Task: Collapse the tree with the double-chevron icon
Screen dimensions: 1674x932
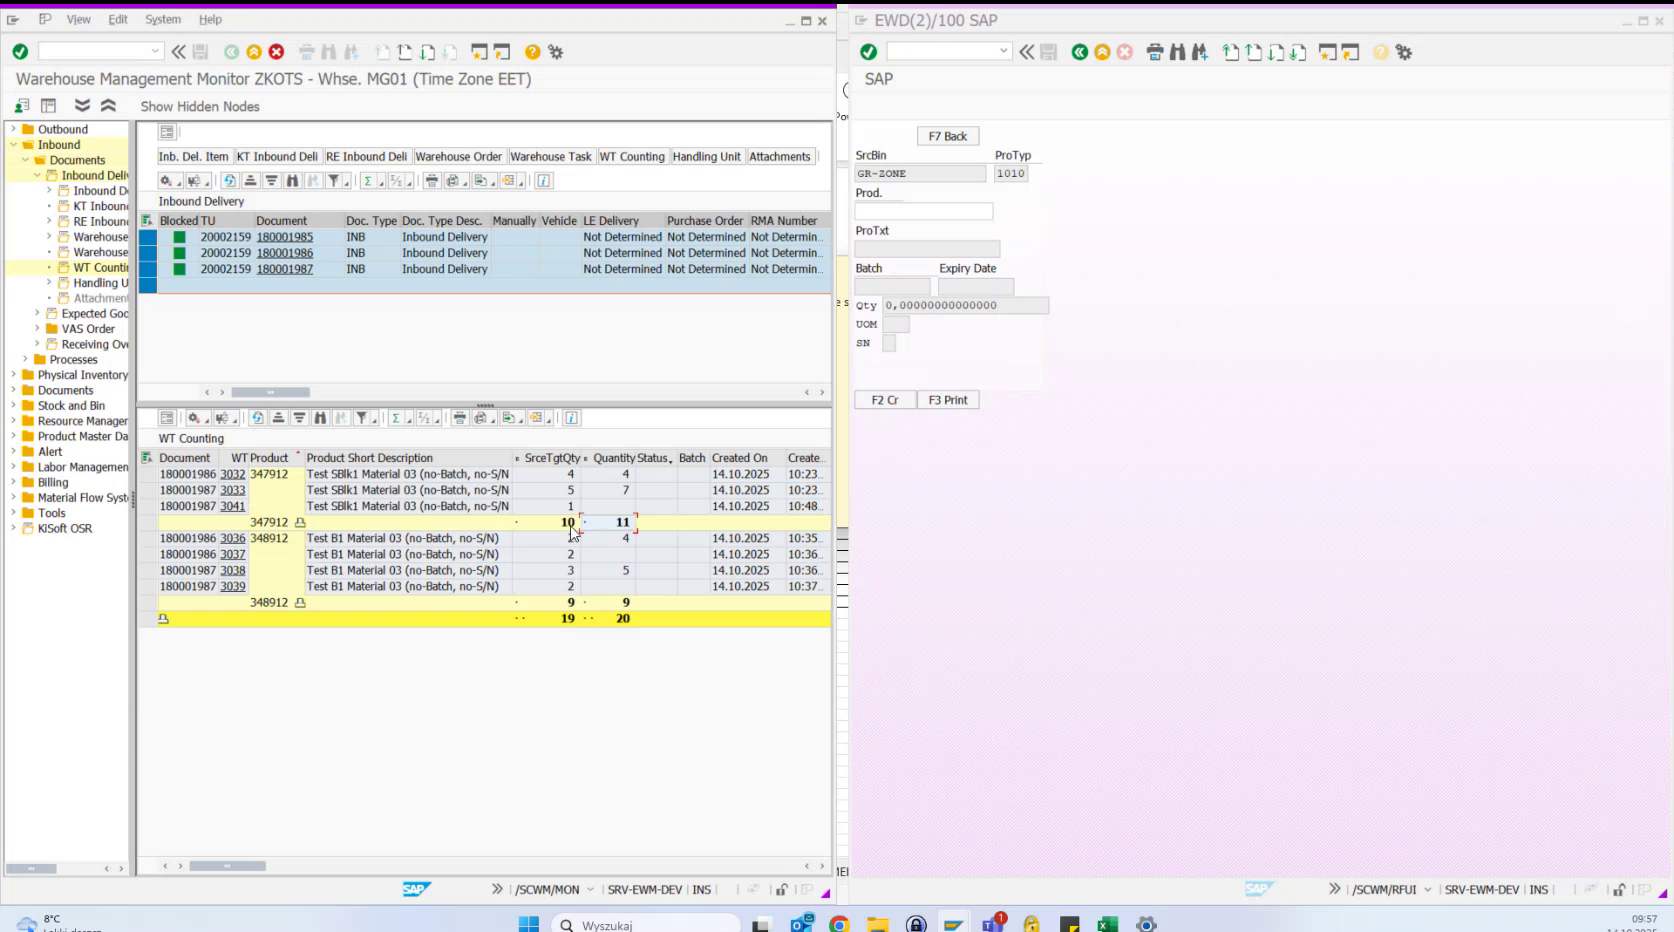Action: pyautogui.click(x=108, y=104)
